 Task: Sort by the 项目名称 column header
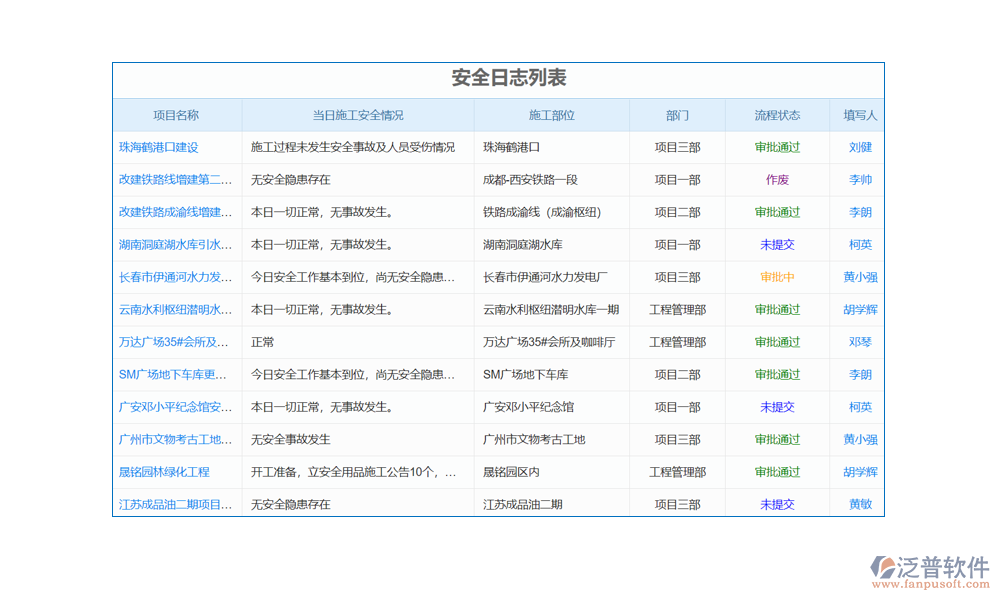point(176,115)
